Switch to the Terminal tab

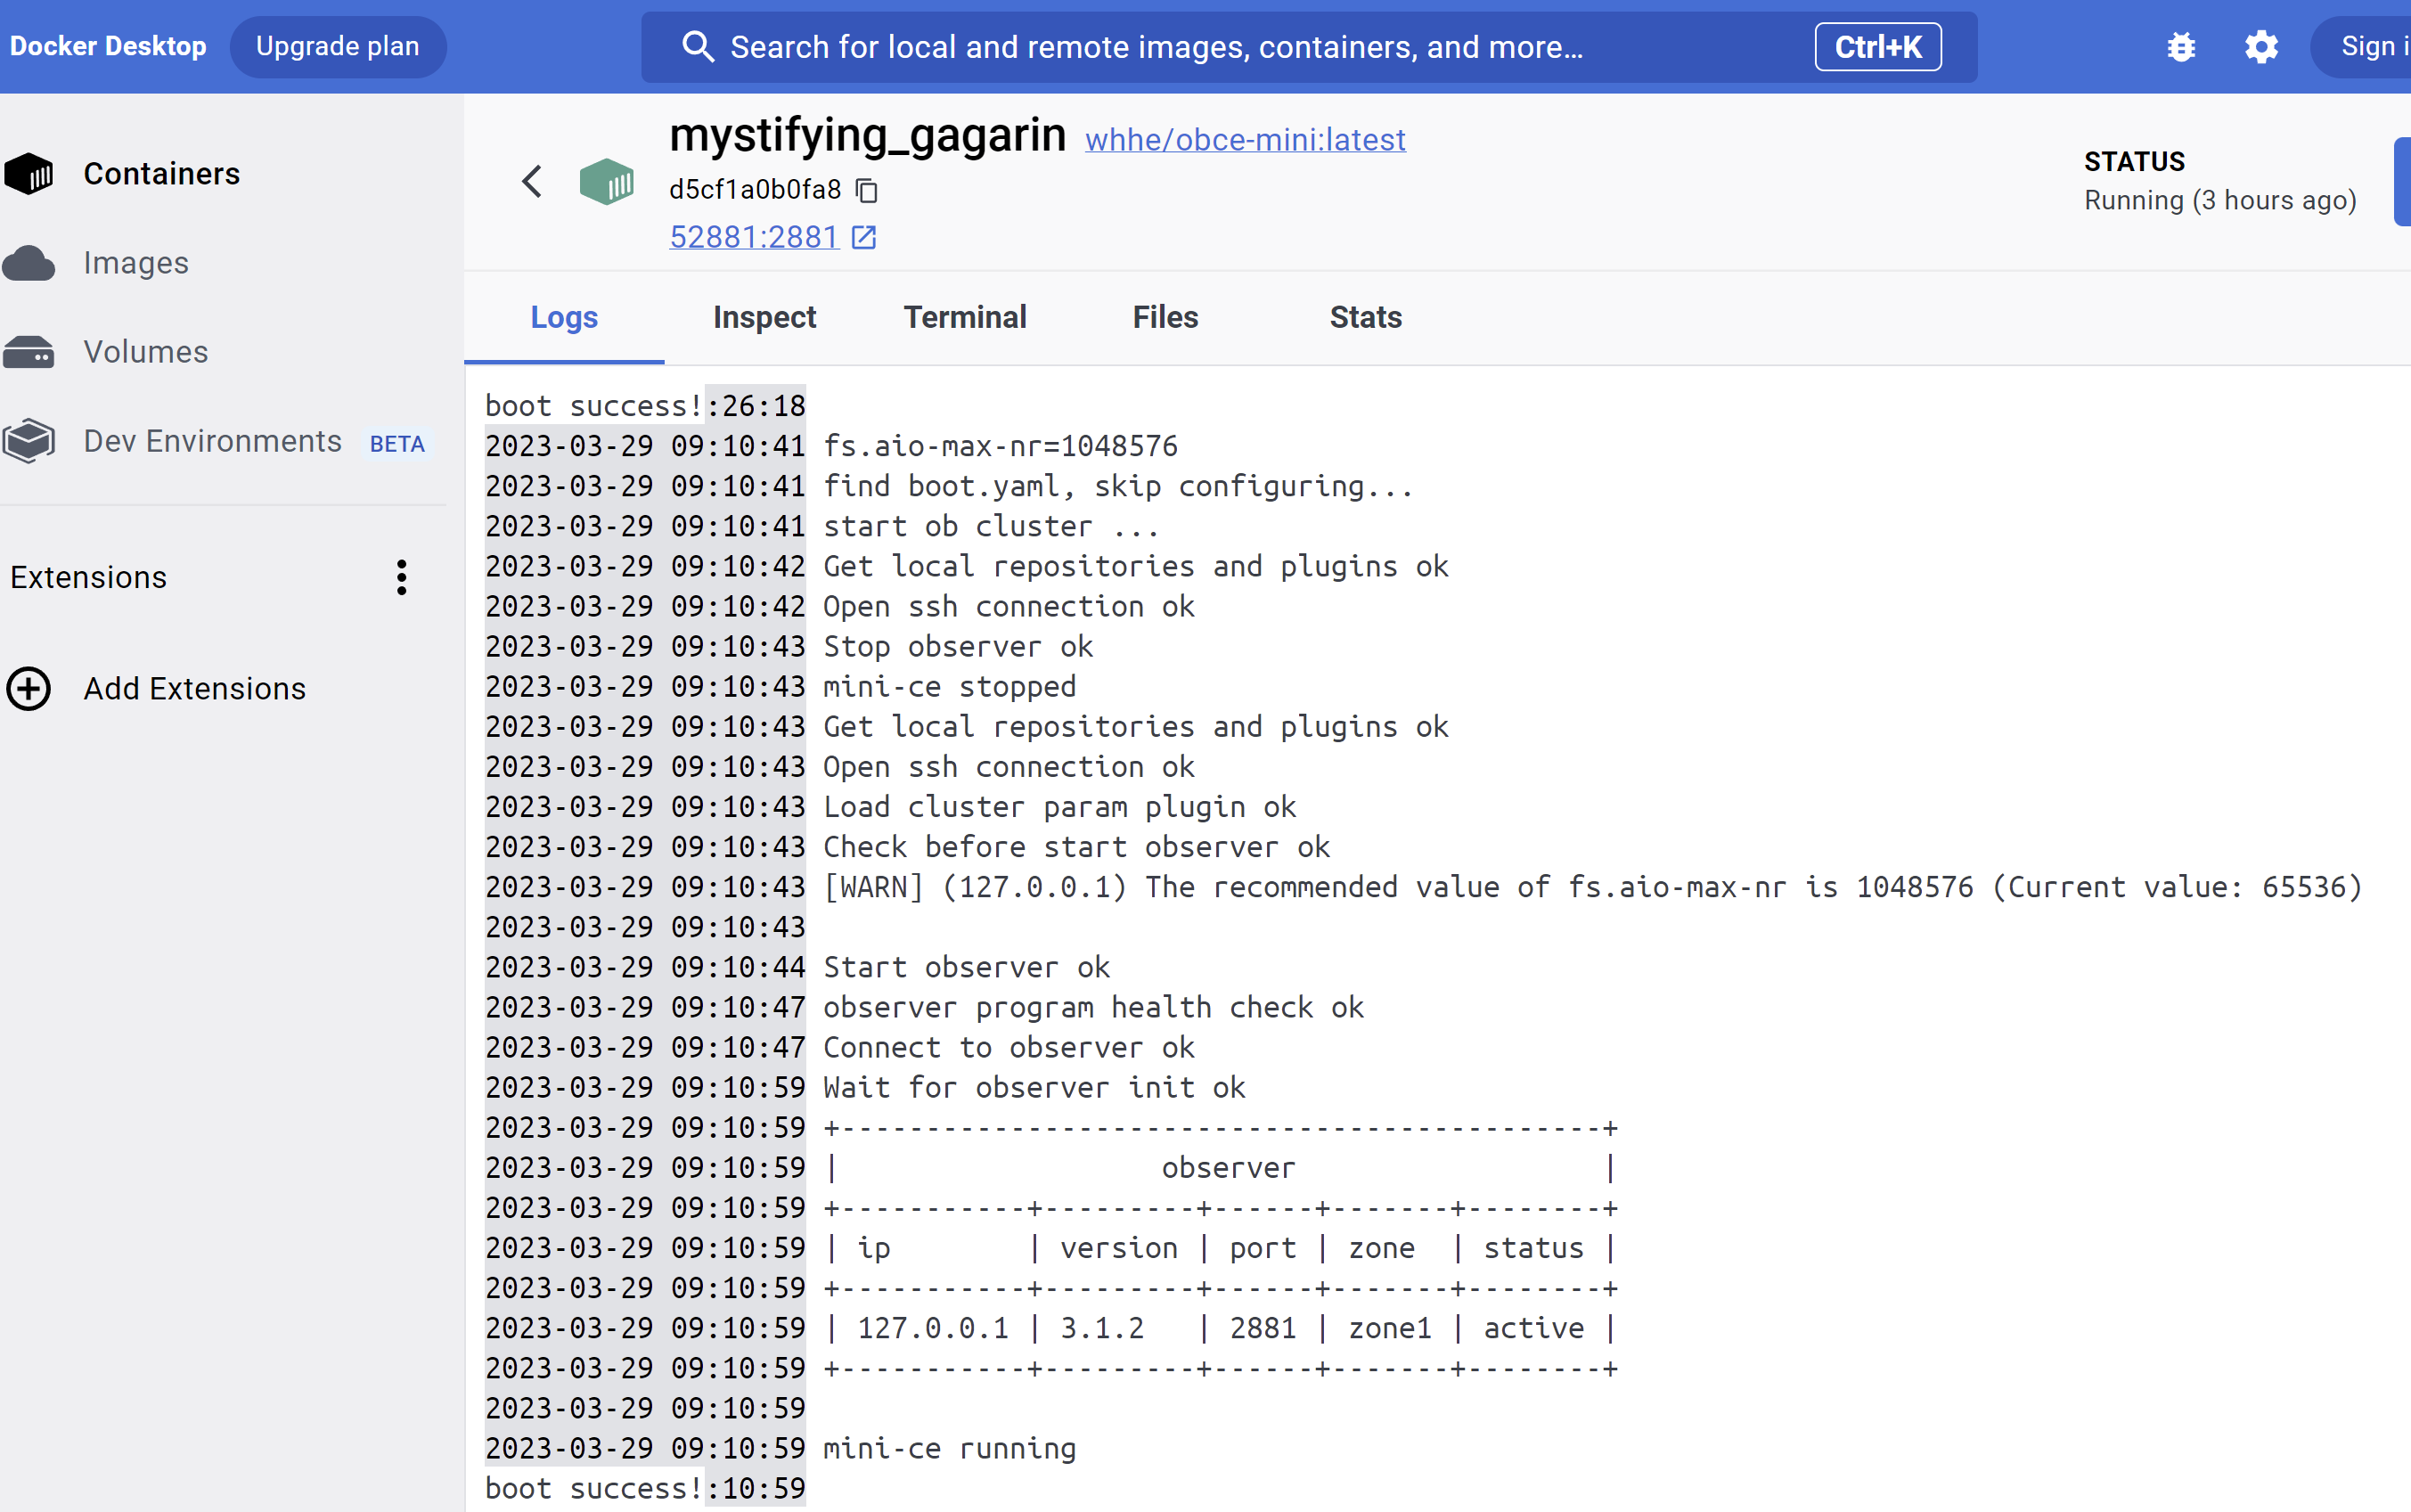964,317
